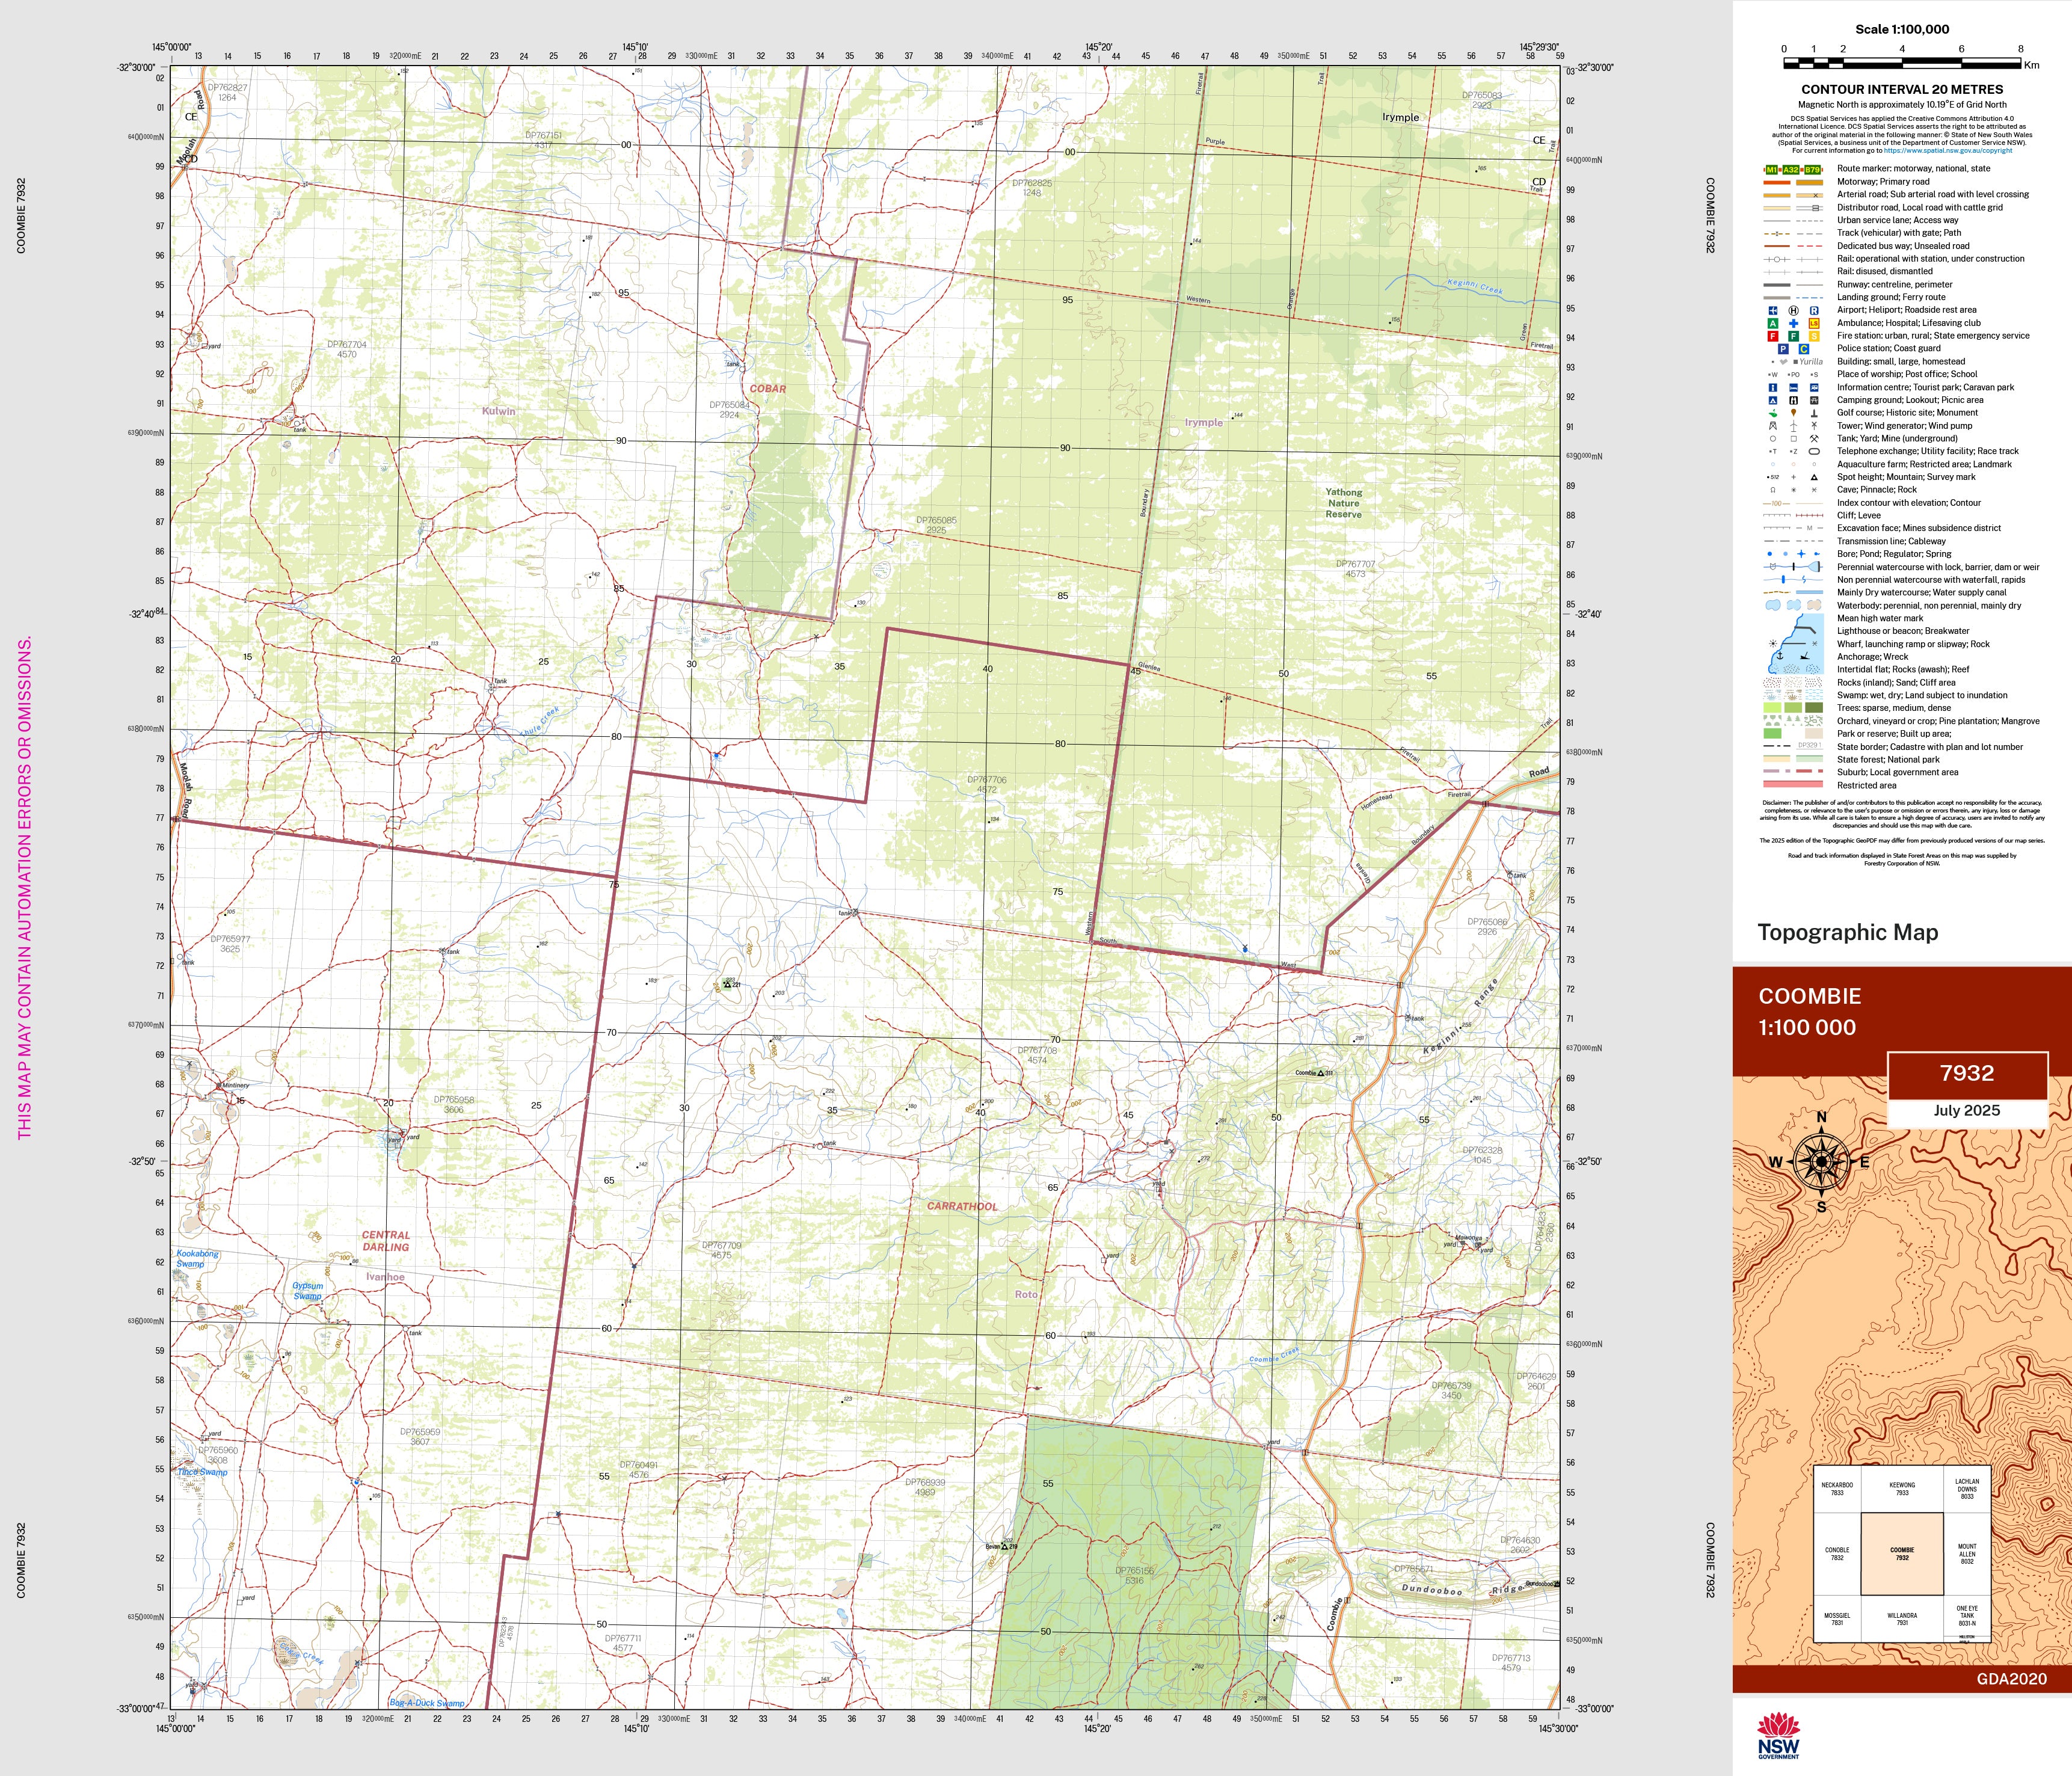Click the Golf course legend icon

[x=1773, y=413]
